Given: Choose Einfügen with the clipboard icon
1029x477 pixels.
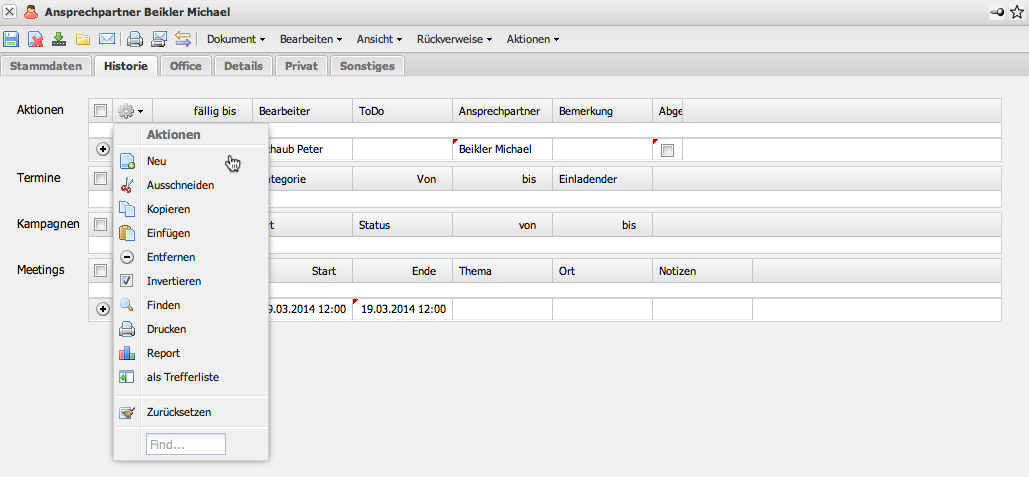Looking at the screenshot, I should click(191, 233).
